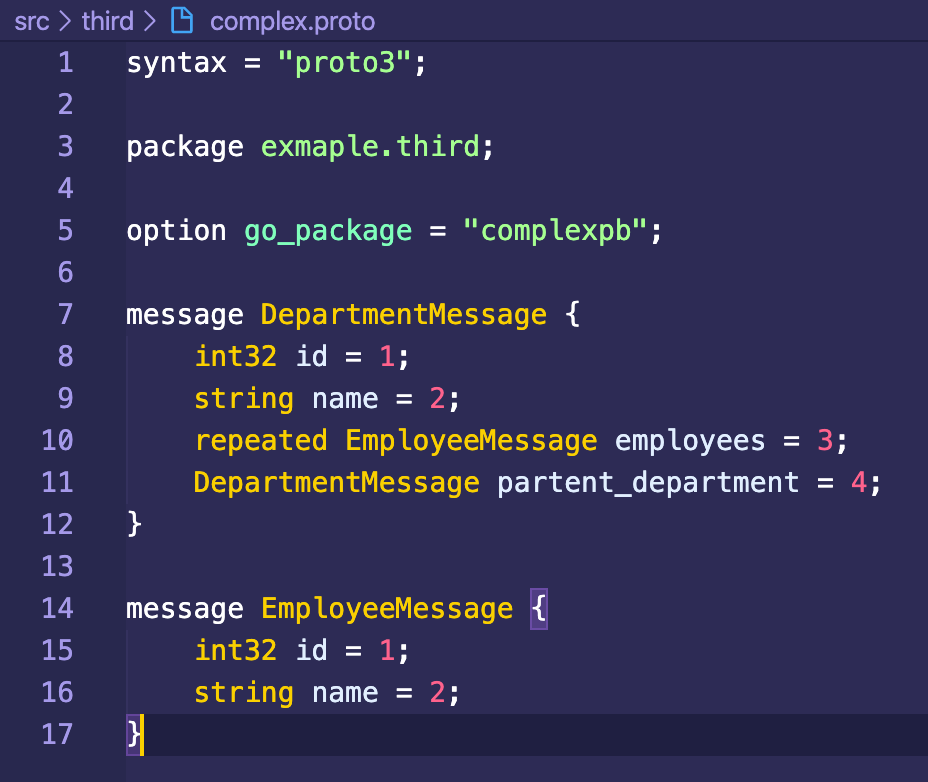The width and height of the screenshot is (928, 782).
Task: Click field number 3 on line 10
Action: tap(825, 440)
